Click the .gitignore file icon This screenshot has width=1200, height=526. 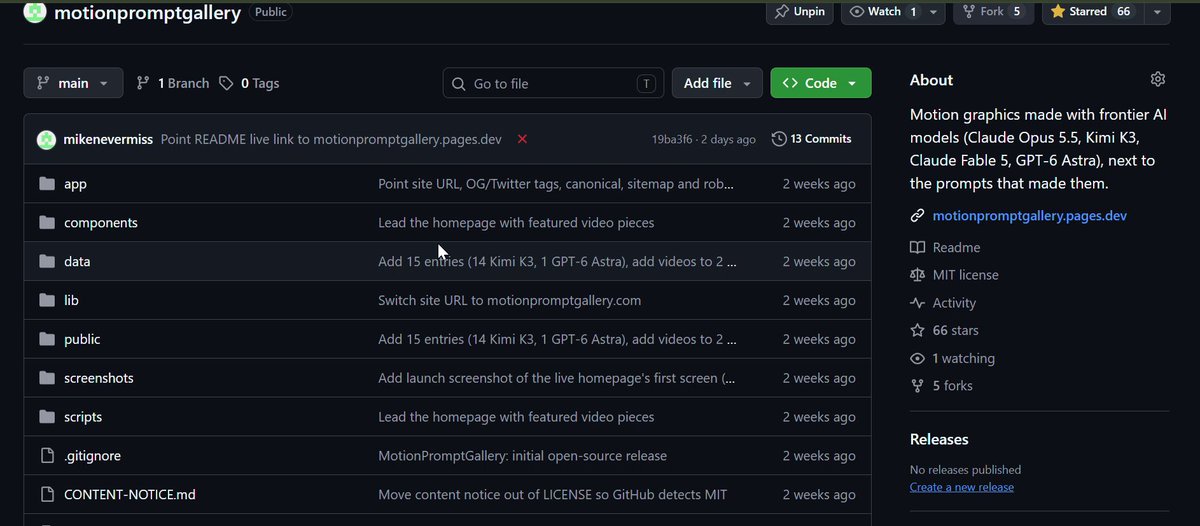pyautogui.click(x=46, y=456)
